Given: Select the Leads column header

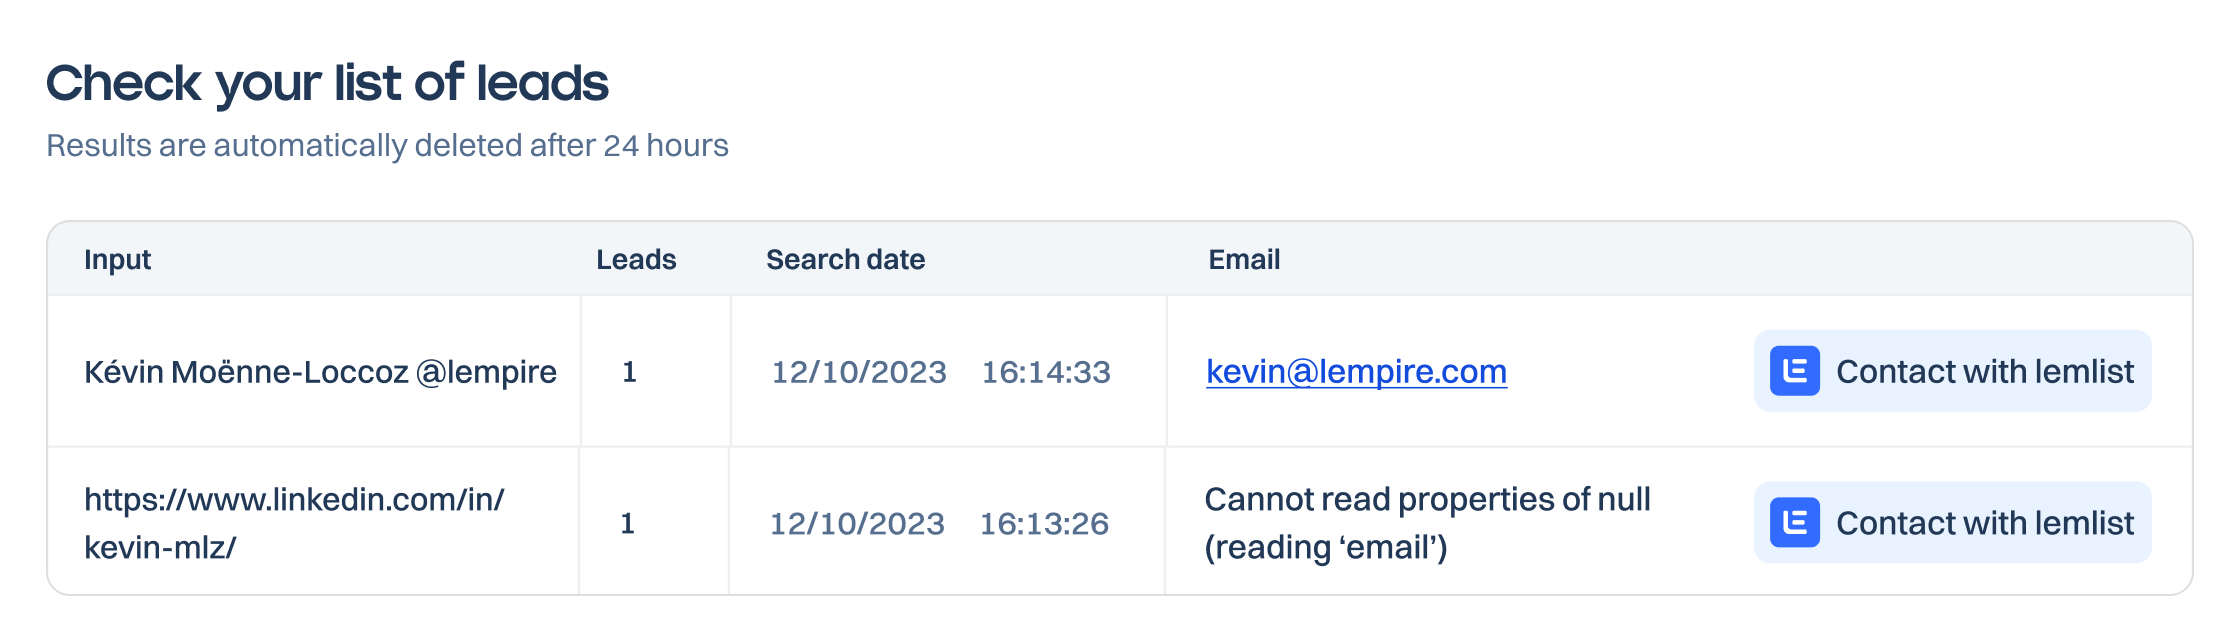Looking at the screenshot, I should coord(636,260).
